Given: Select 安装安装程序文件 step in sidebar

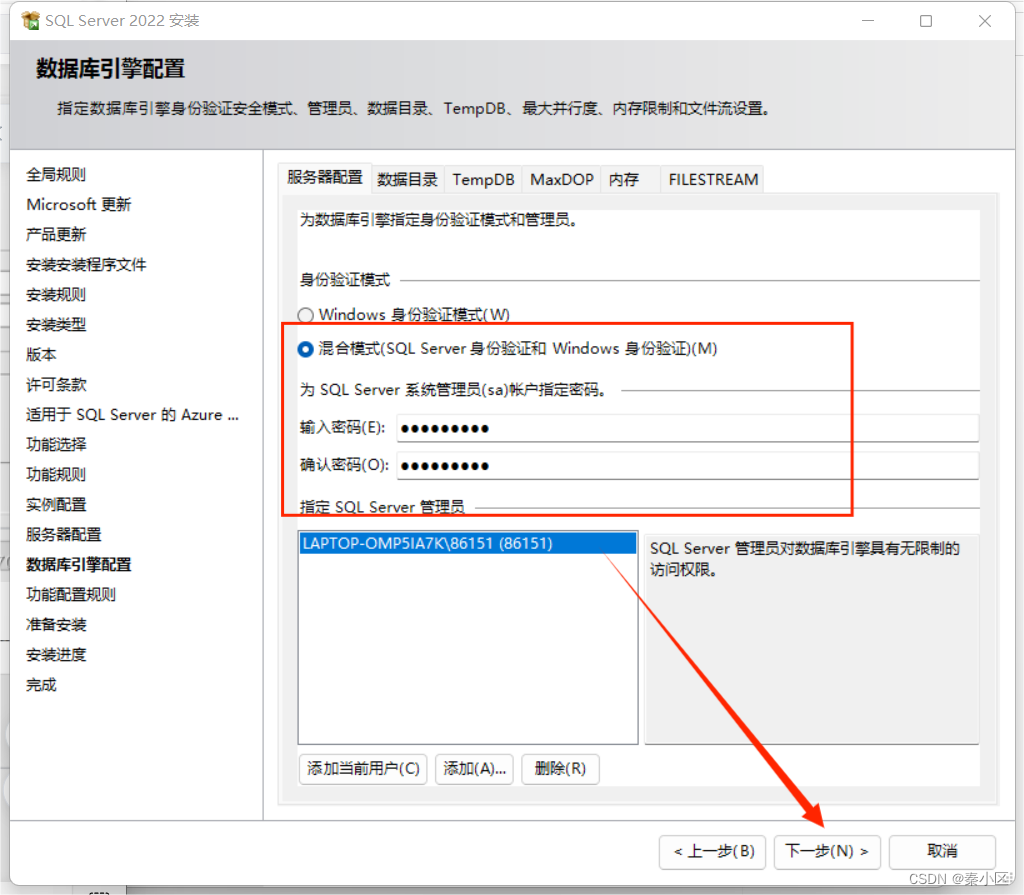Looking at the screenshot, I should pos(86,265).
